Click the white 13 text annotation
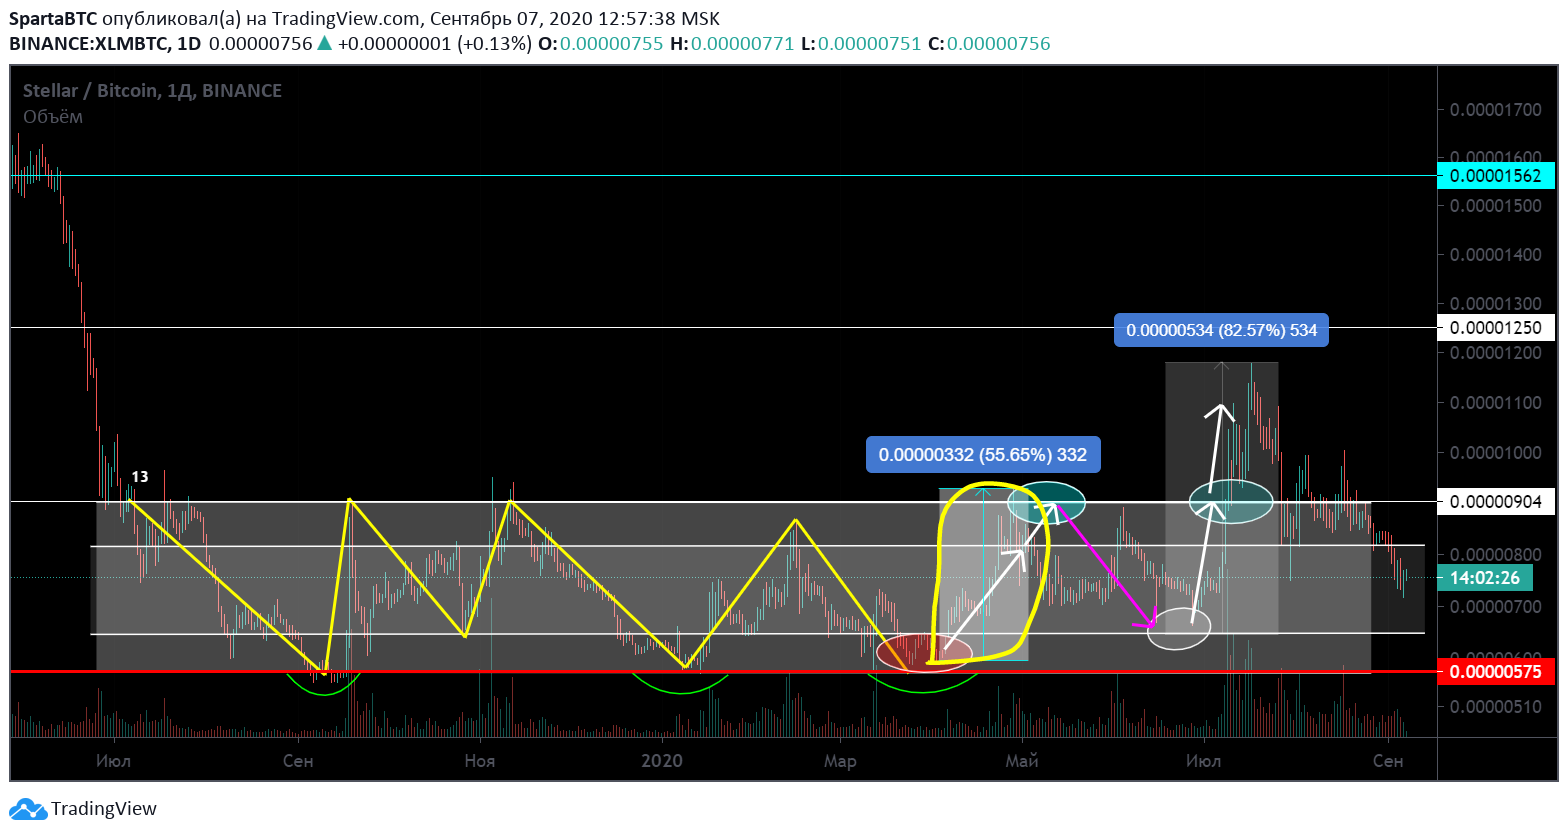This screenshot has width=1568, height=836. click(x=140, y=477)
